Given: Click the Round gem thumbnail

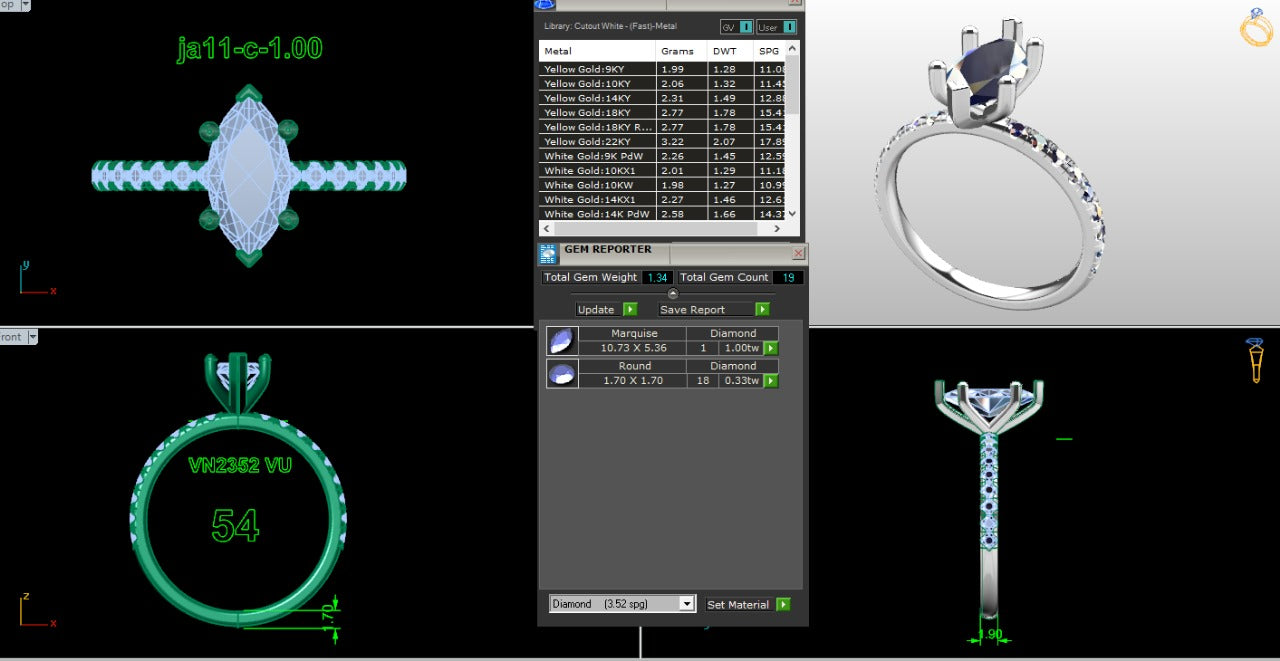Looking at the screenshot, I should (562, 374).
